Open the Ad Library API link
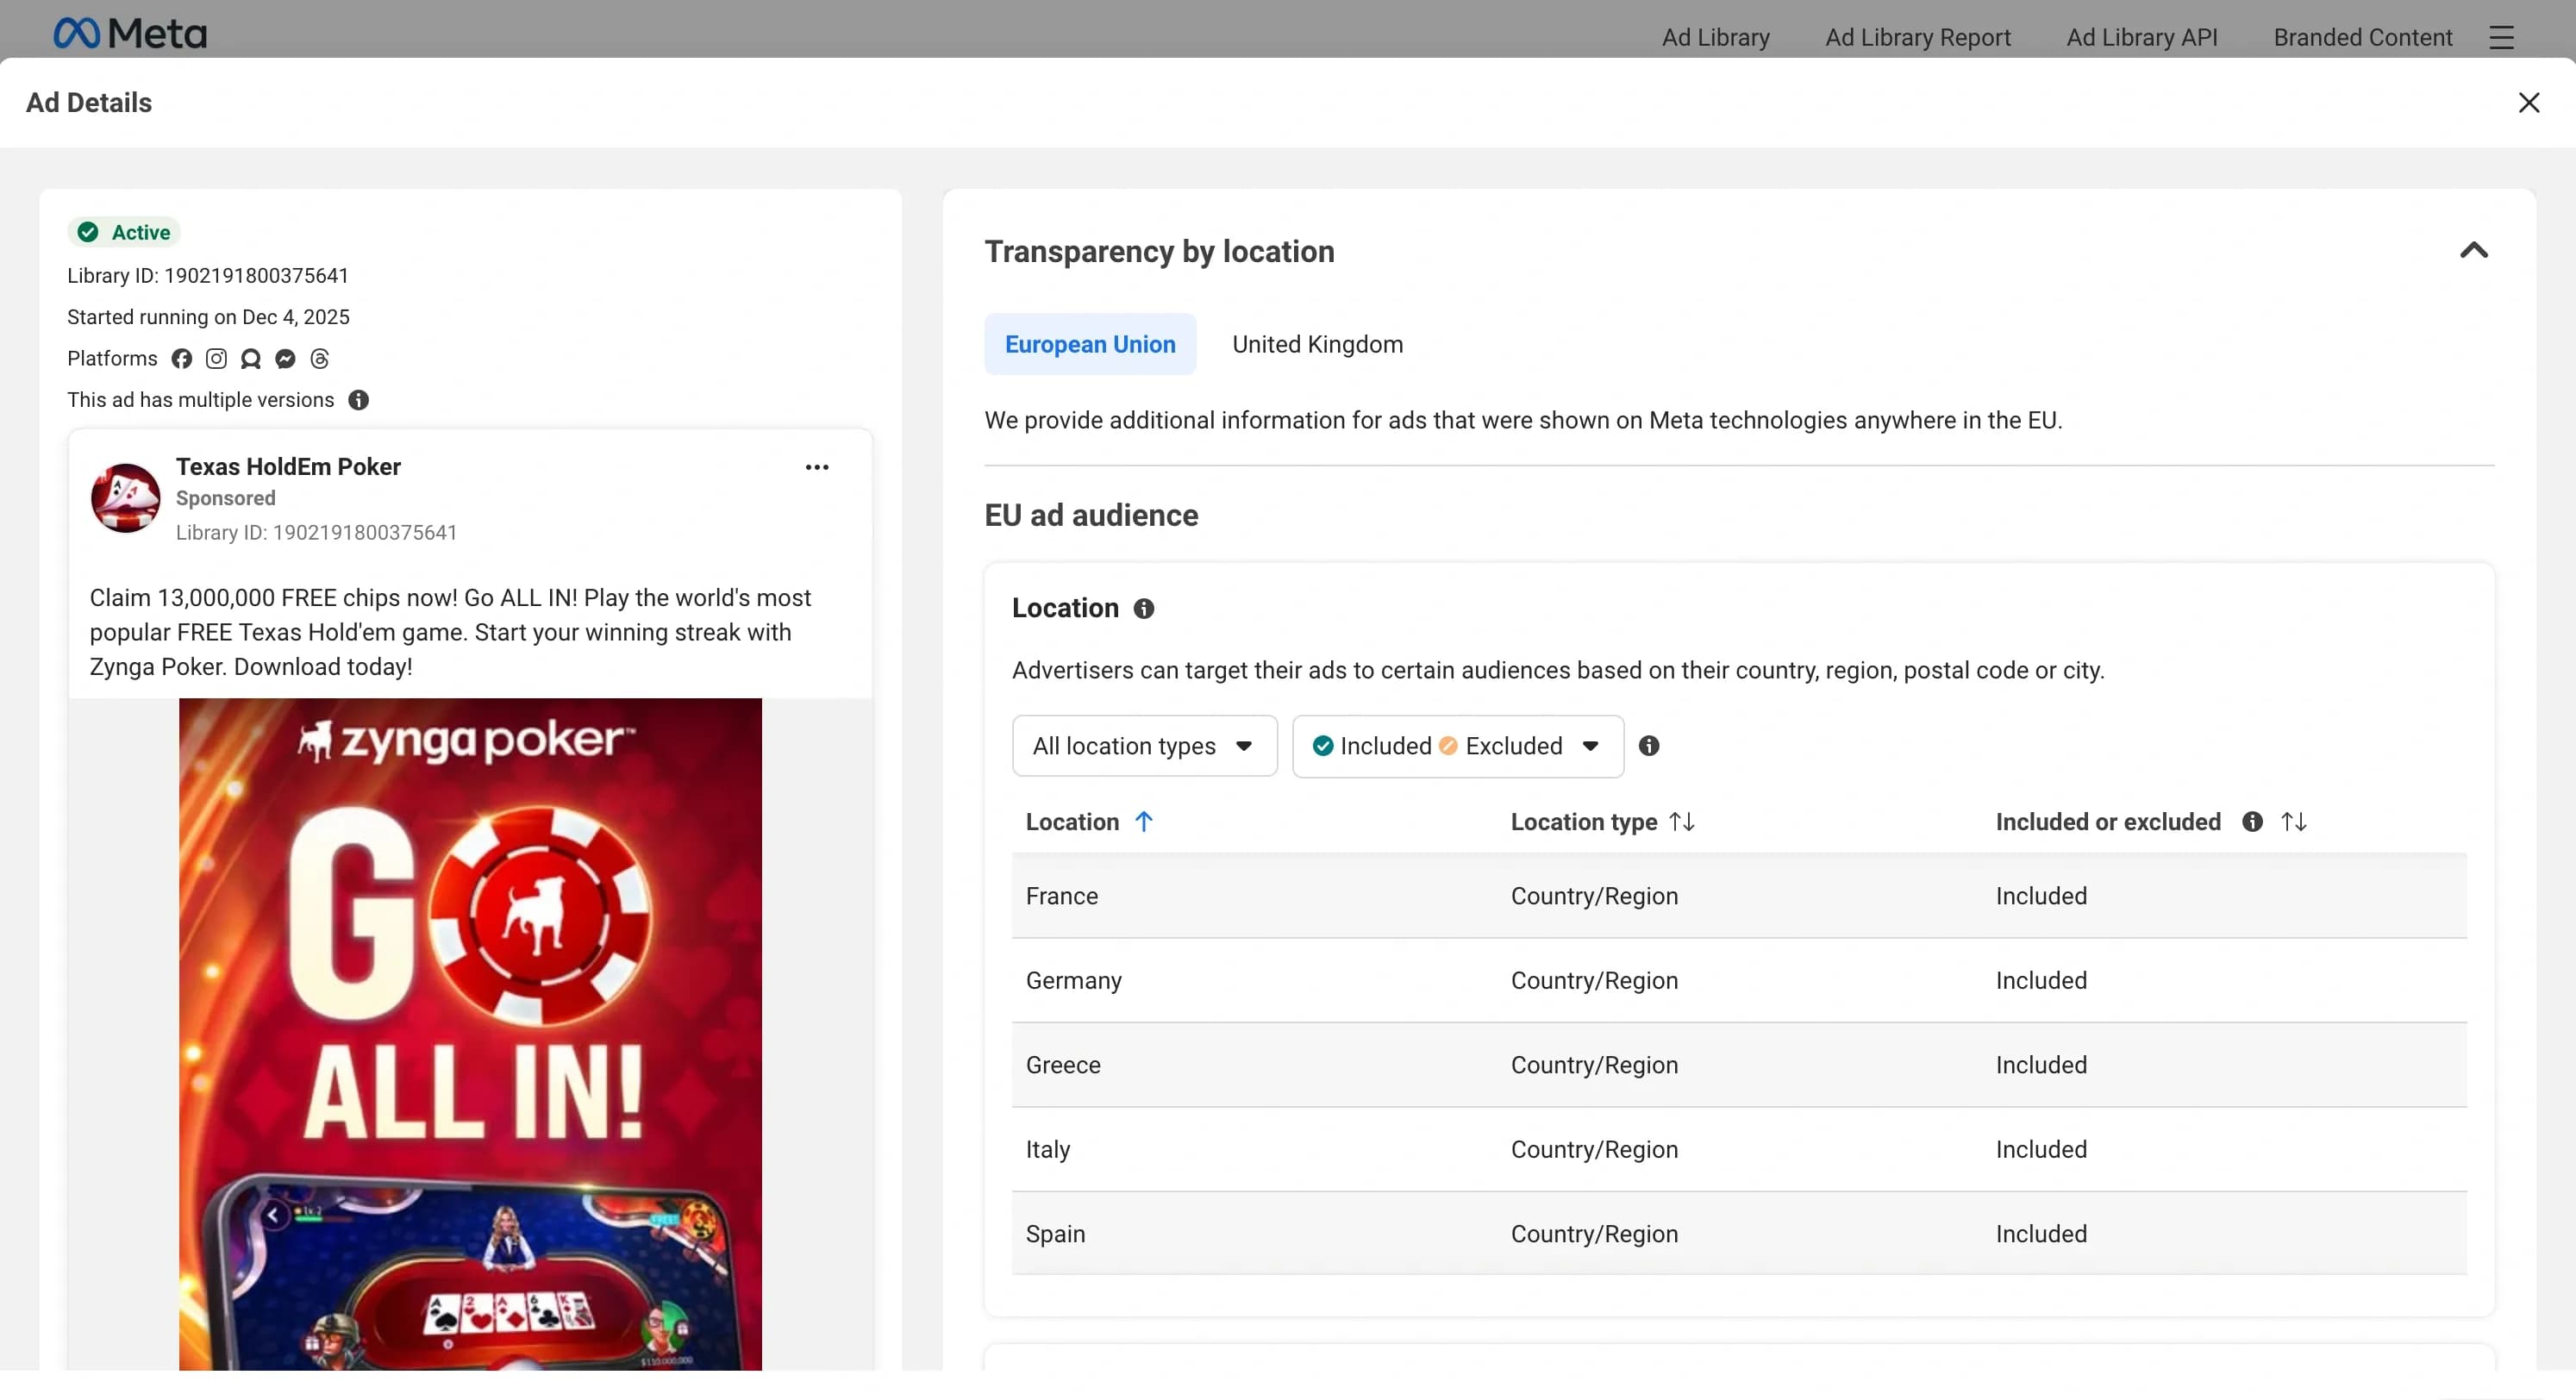 point(2142,37)
